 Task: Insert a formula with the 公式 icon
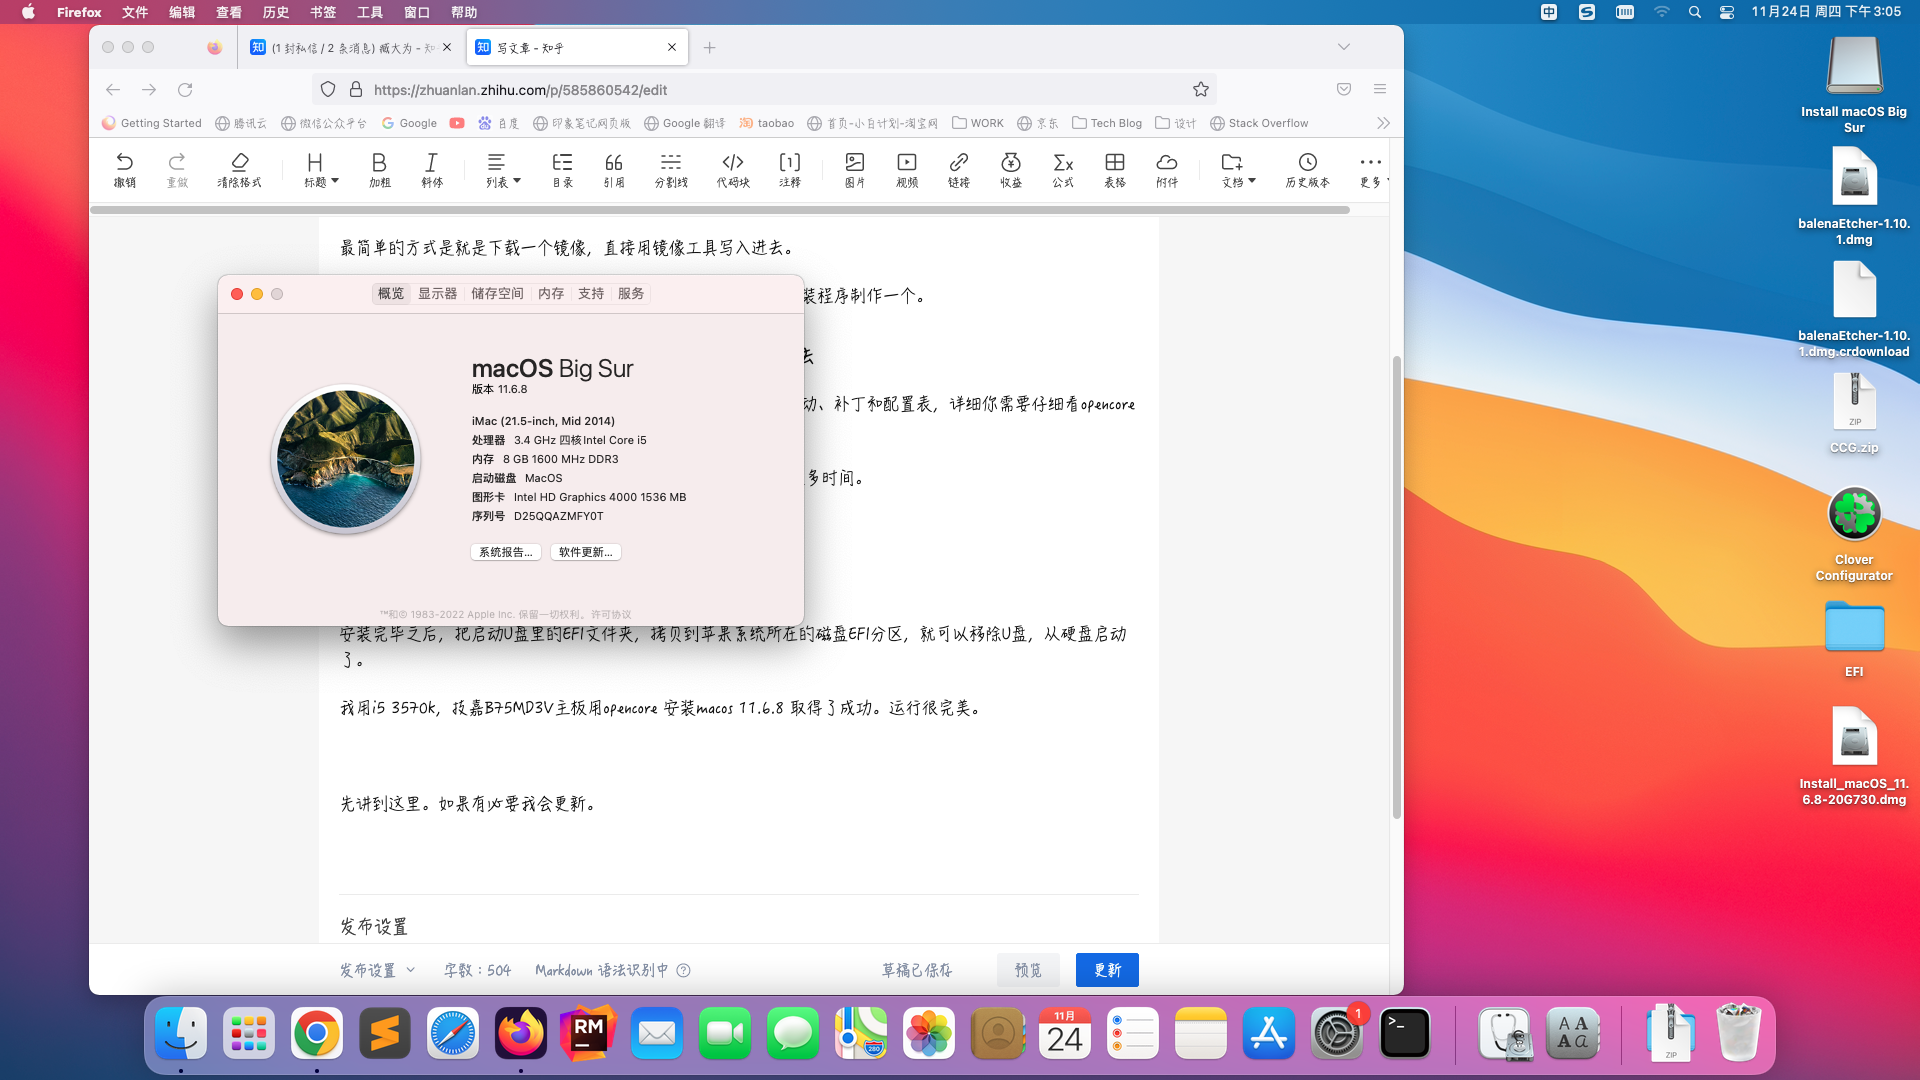(1063, 169)
